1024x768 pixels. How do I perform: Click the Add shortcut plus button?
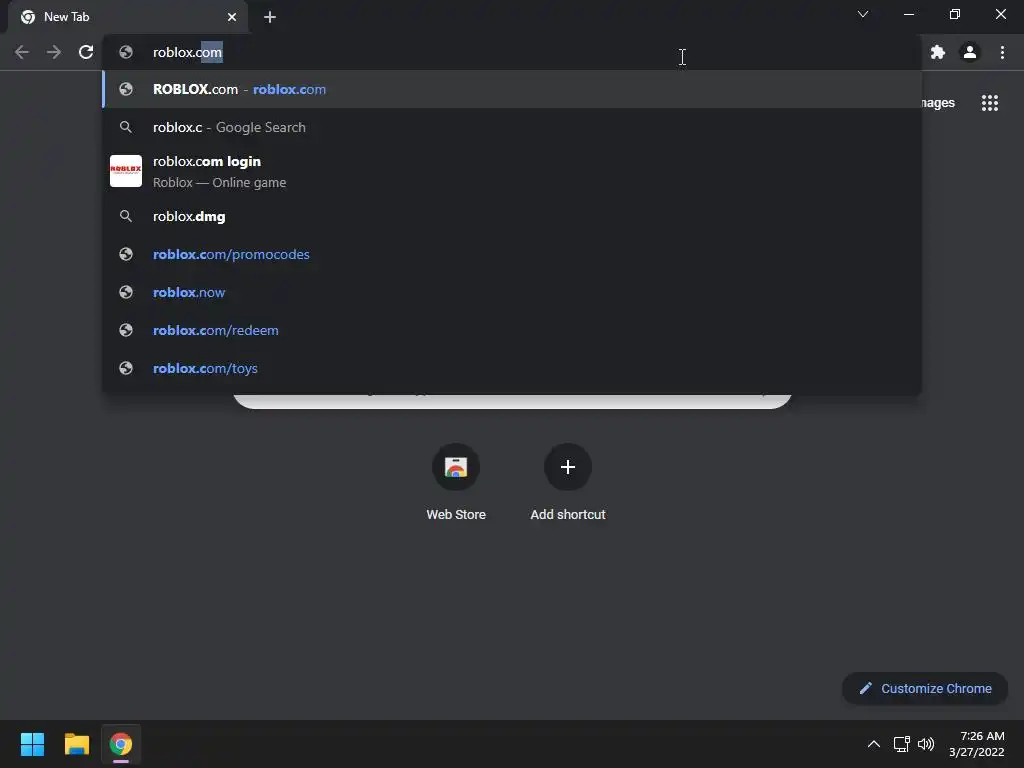tap(568, 467)
